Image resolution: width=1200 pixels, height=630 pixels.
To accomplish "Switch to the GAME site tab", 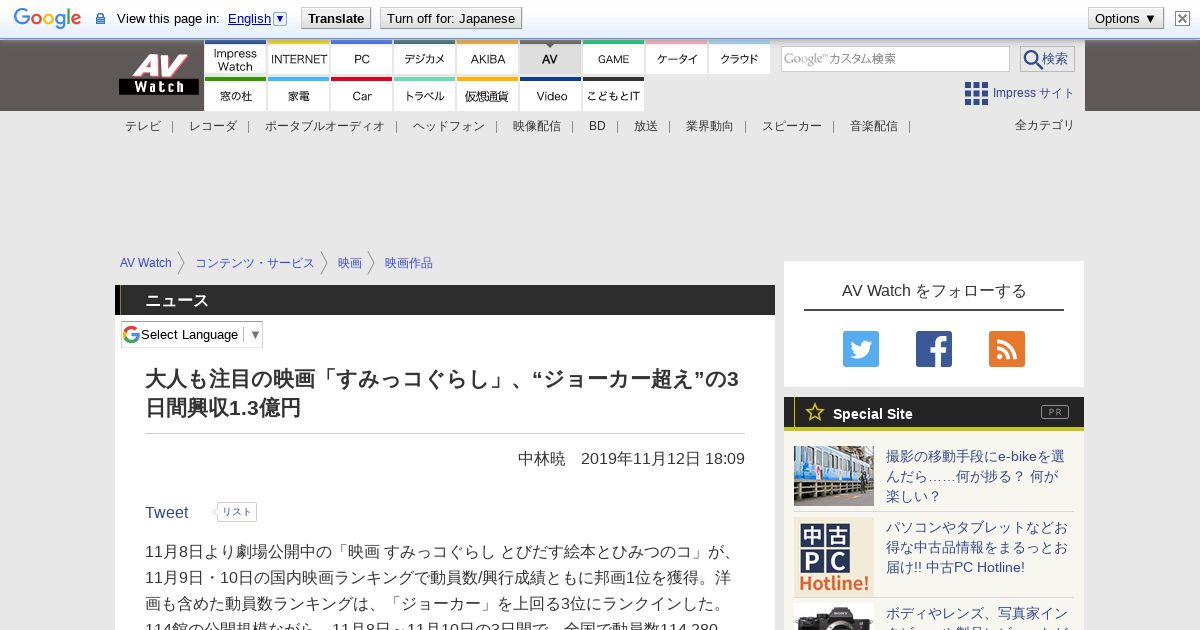I will (x=613, y=59).
